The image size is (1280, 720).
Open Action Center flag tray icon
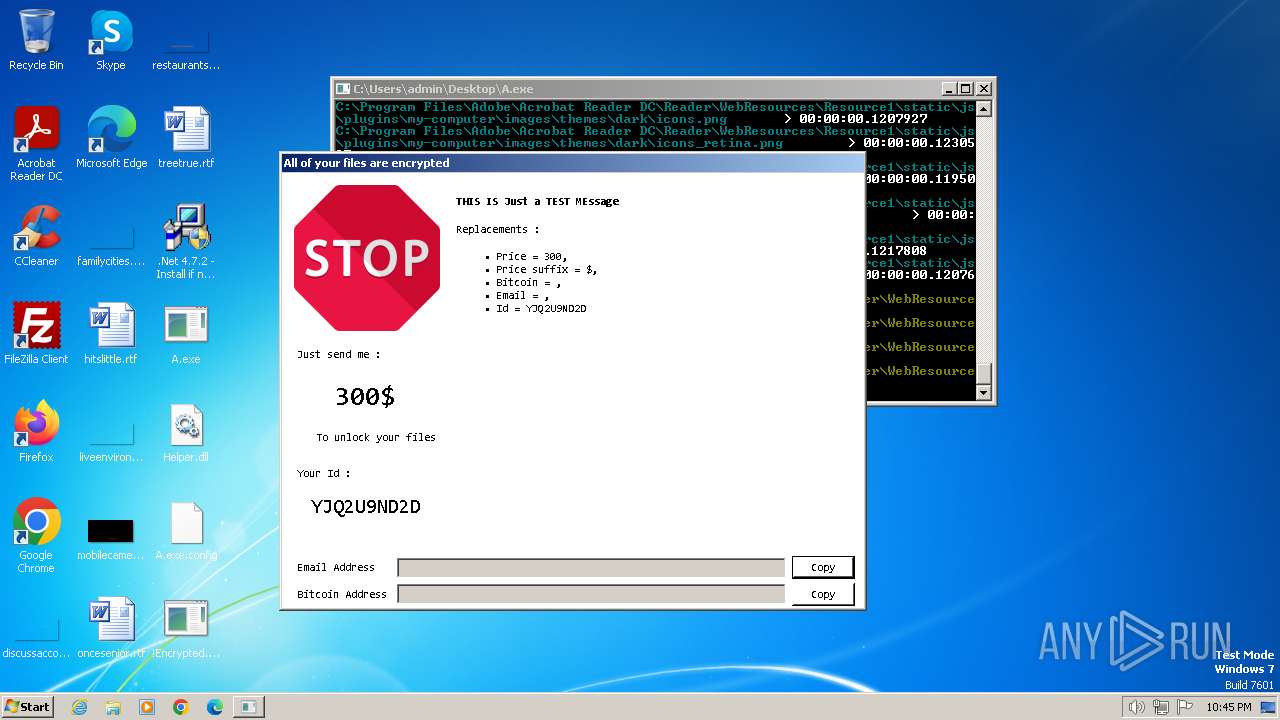click(x=1185, y=707)
